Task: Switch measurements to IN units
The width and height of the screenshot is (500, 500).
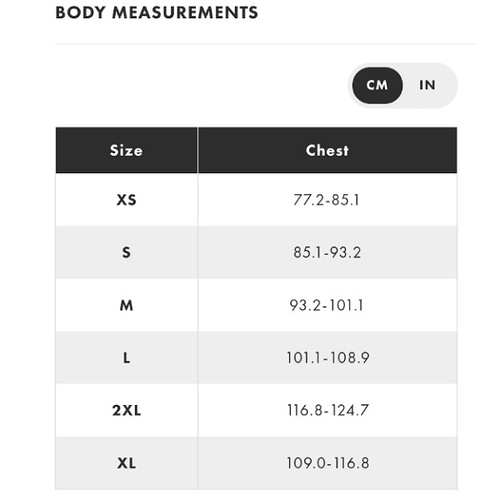Action: [x=427, y=85]
